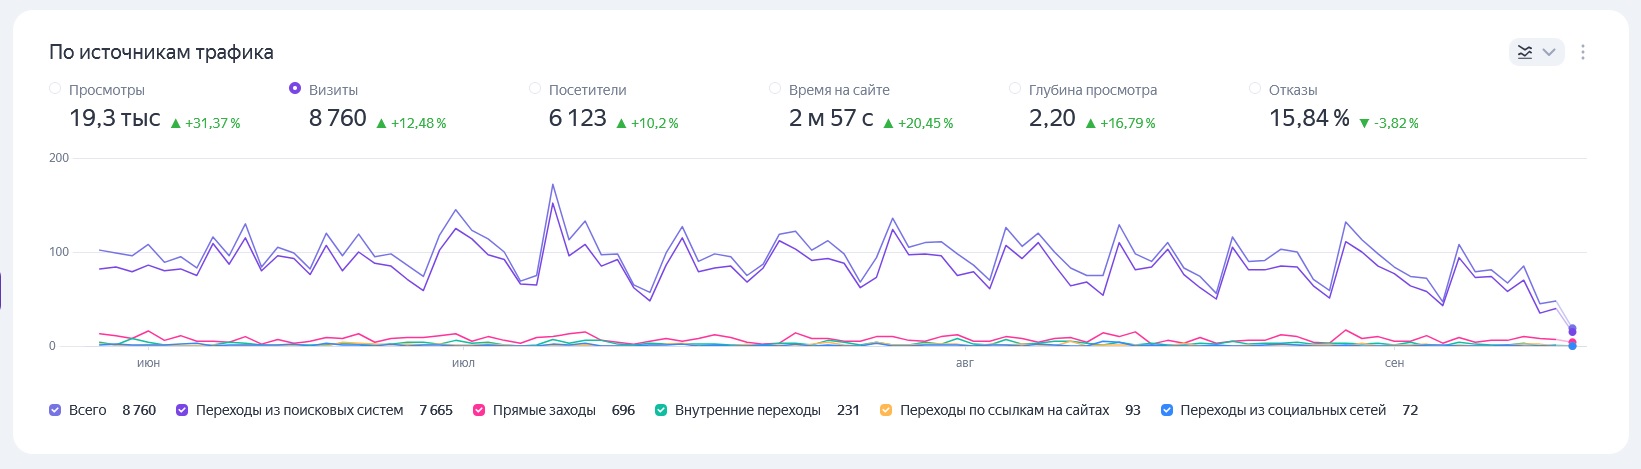The width and height of the screenshot is (1641, 469).
Task: Toggle the Внутренние переходы series checkbox
Action: 661,410
